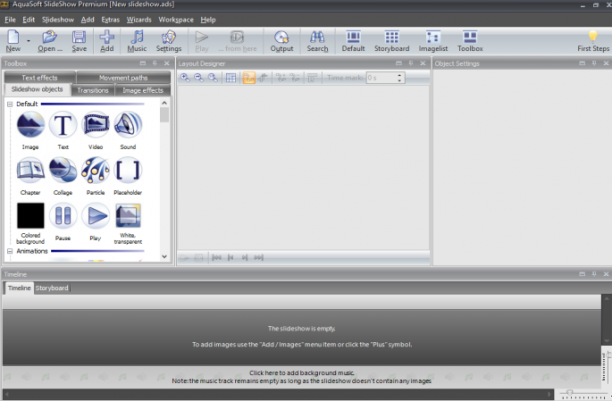The image size is (612, 401).
Task: Collapse the Default objects group
Action: pos(10,104)
